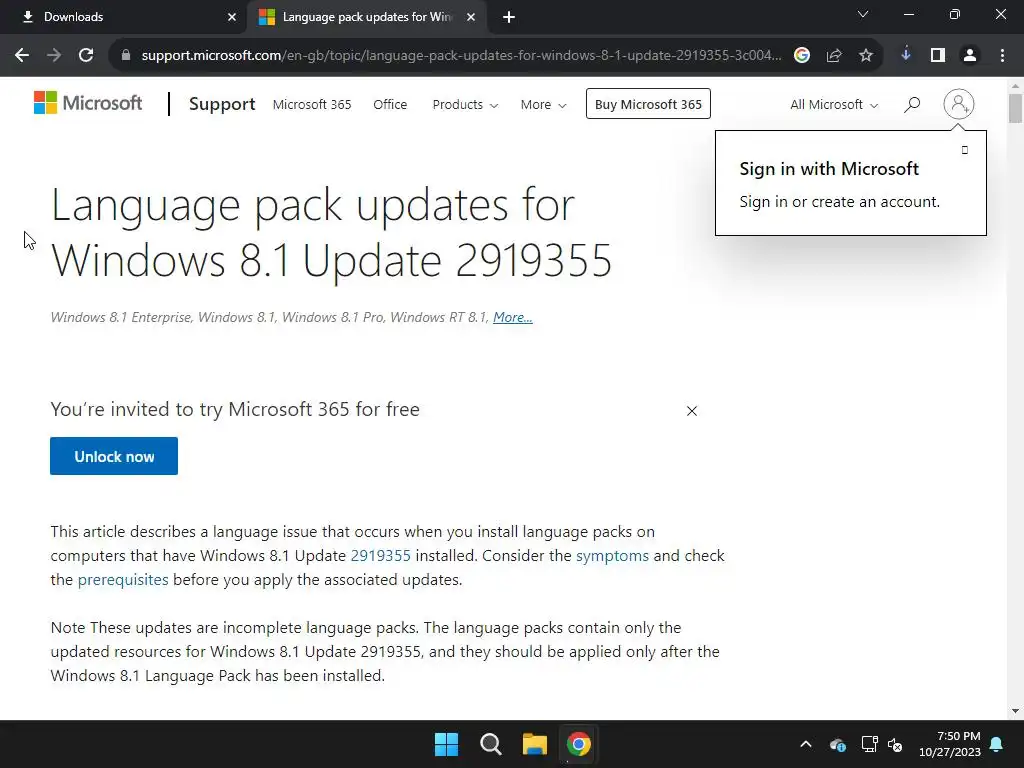Open a new browser tab
The image size is (1024, 768).
[x=509, y=17]
